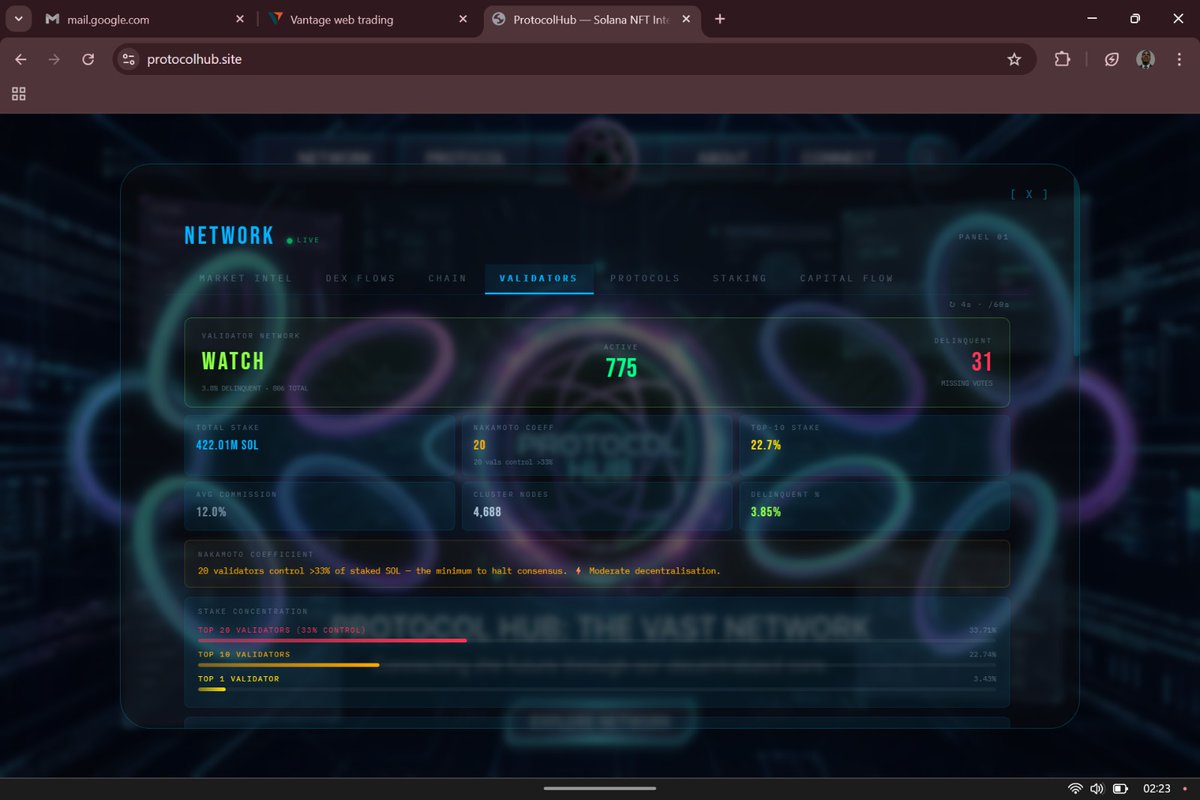The height and width of the screenshot is (800, 1200).
Task: Open the apps grid in bookmarks bar
Action: pos(18,94)
